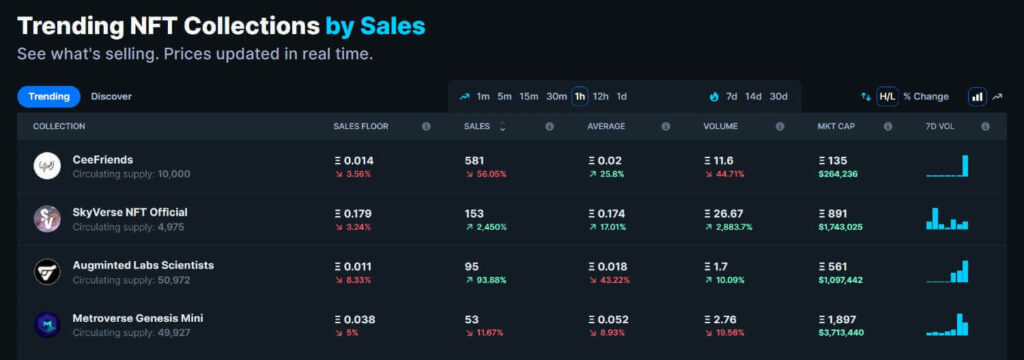This screenshot has height=360, width=1024.
Task: Switch to the Discover tab
Action: click(111, 97)
